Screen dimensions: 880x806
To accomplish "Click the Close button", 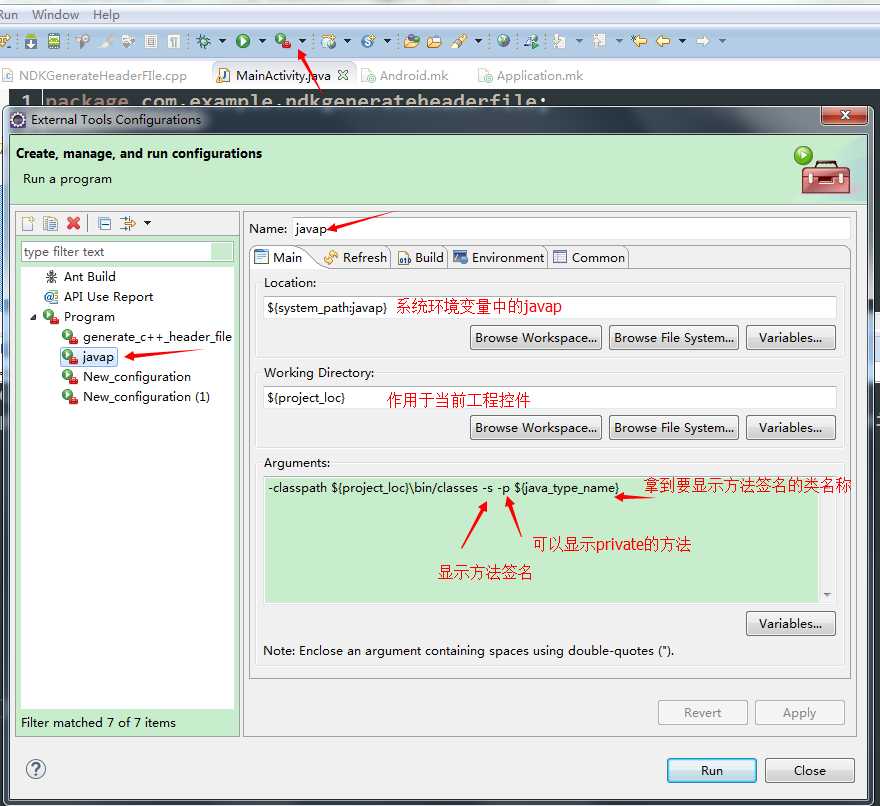I will coord(809,771).
